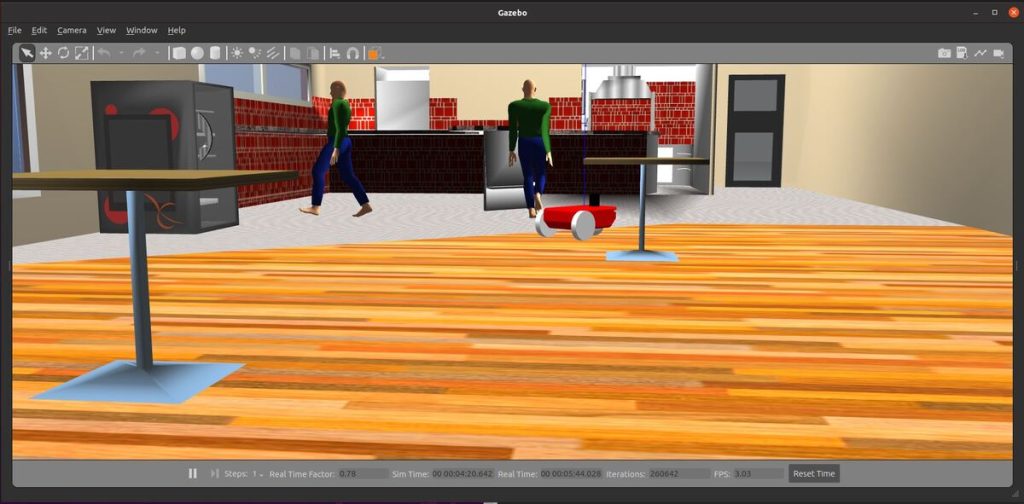Toggle video recording camera icon
Image resolution: width=1024 pixels, height=504 pixels.
click(x=998, y=53)
